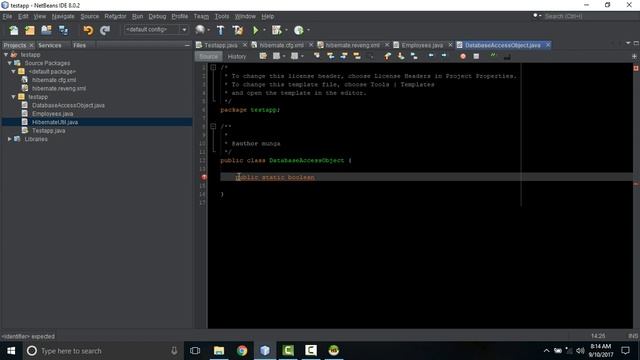The height and width of the screenshot is (360, 640).
Task: Minimize the Projects panel
Action: (187, 45)
